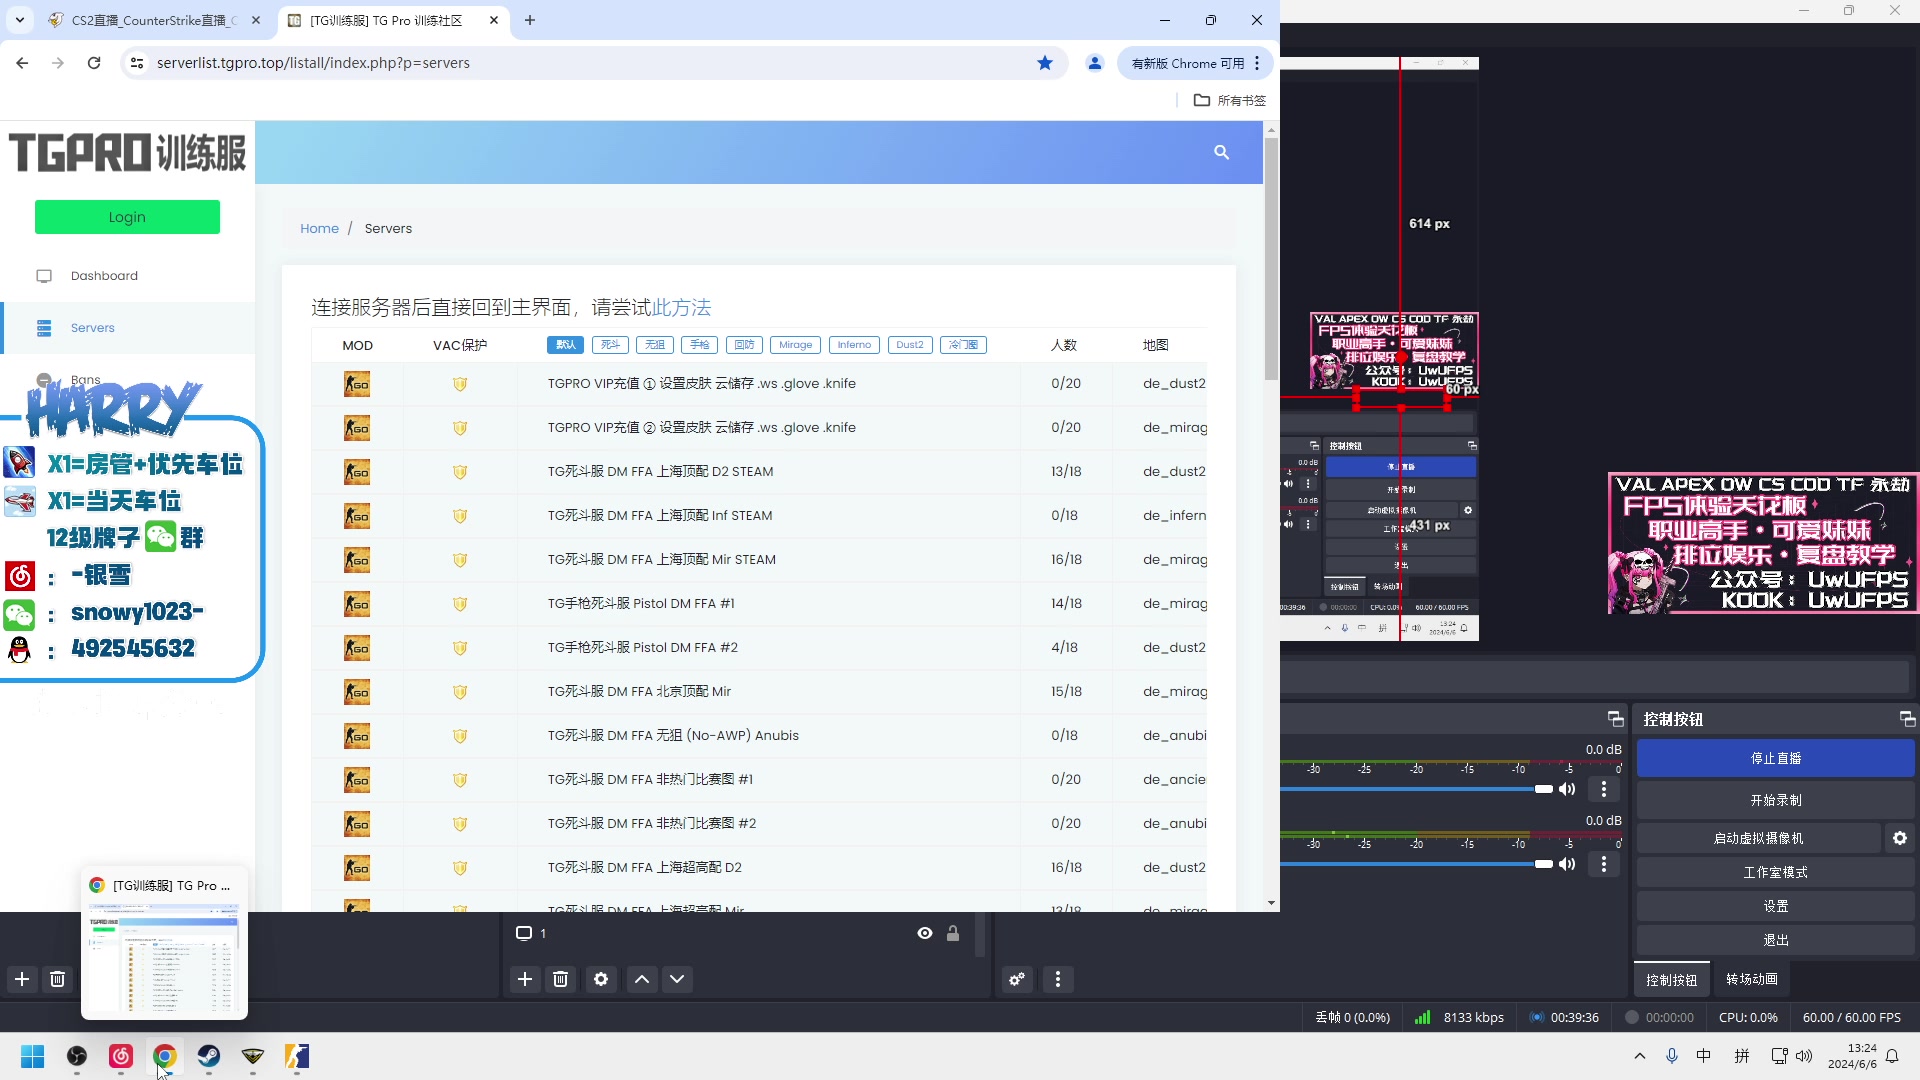This screenshot has height=1080, width=1920.
Task: Open a new Chrome tab
Action: 530,20
